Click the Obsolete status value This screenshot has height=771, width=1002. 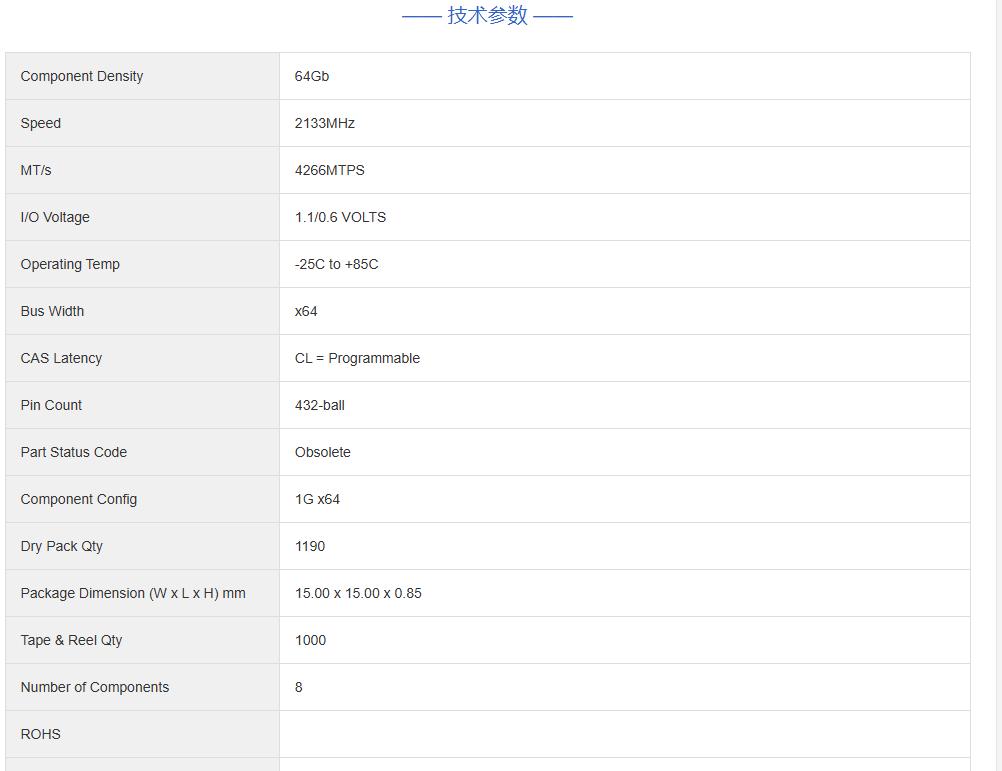[x=323, y=452]
